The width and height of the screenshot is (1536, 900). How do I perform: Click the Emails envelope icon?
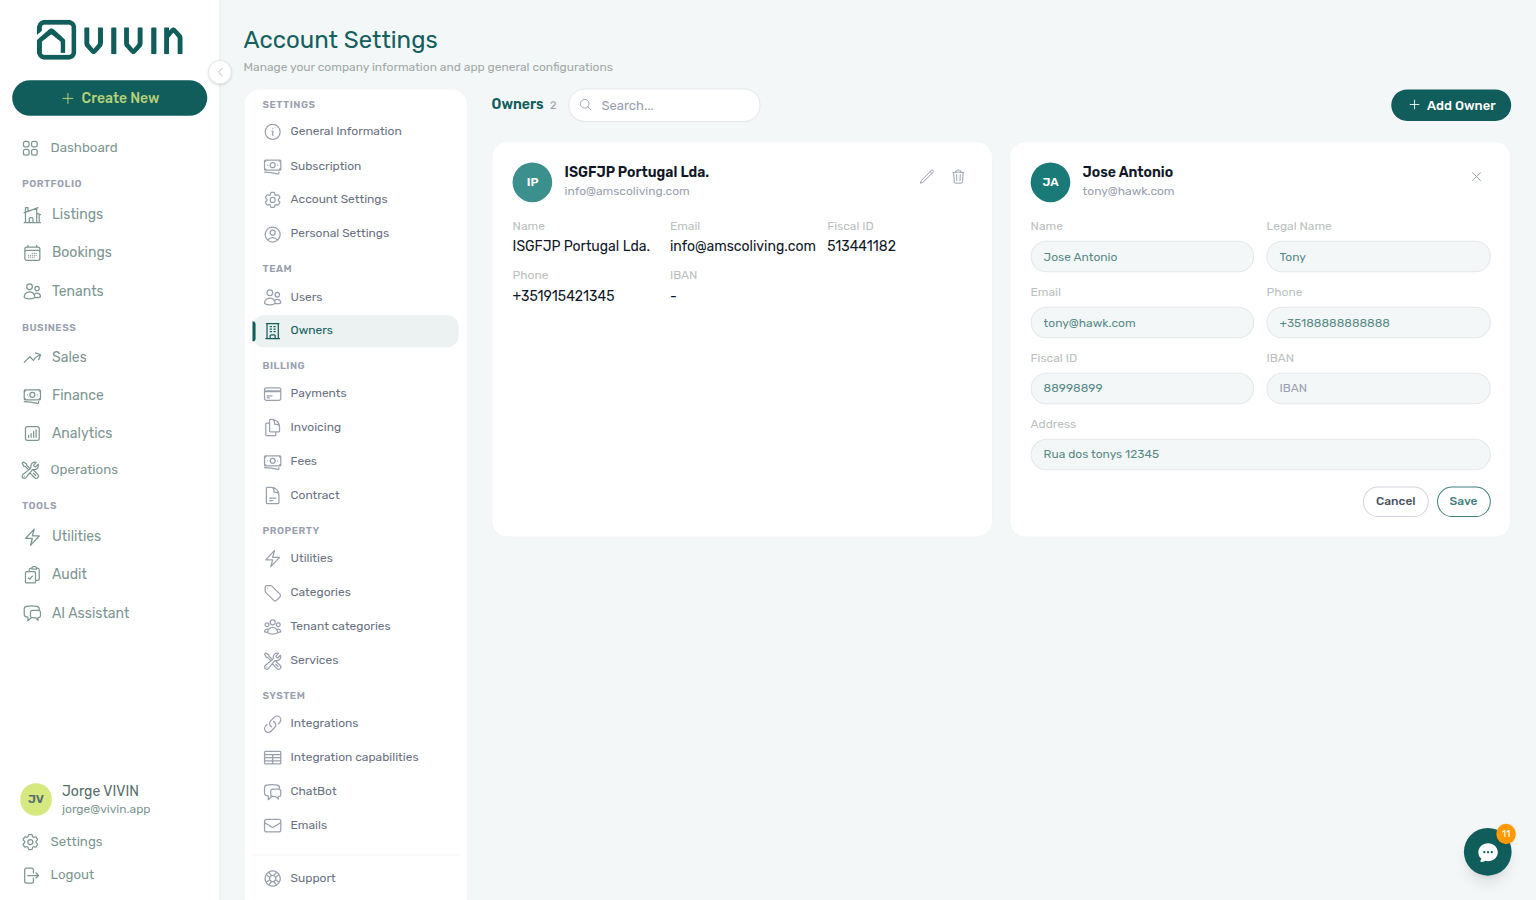click(272, 826)
